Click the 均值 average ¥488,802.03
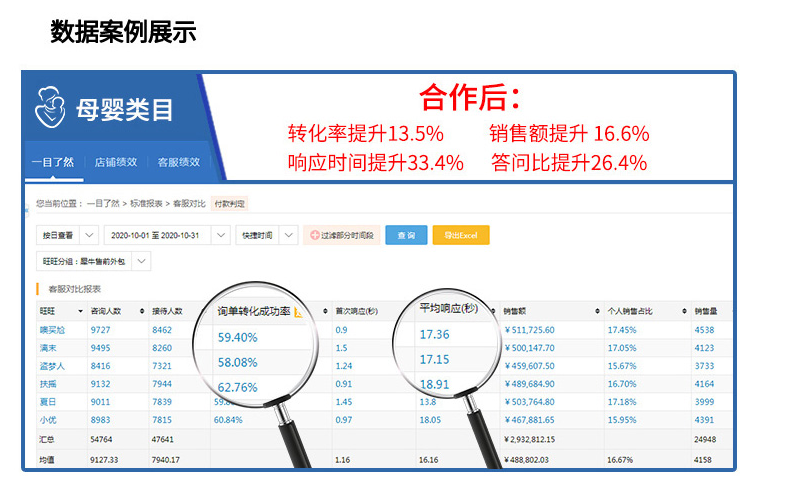This screenshot has height=480, width=795. click(x=526, y=460)
